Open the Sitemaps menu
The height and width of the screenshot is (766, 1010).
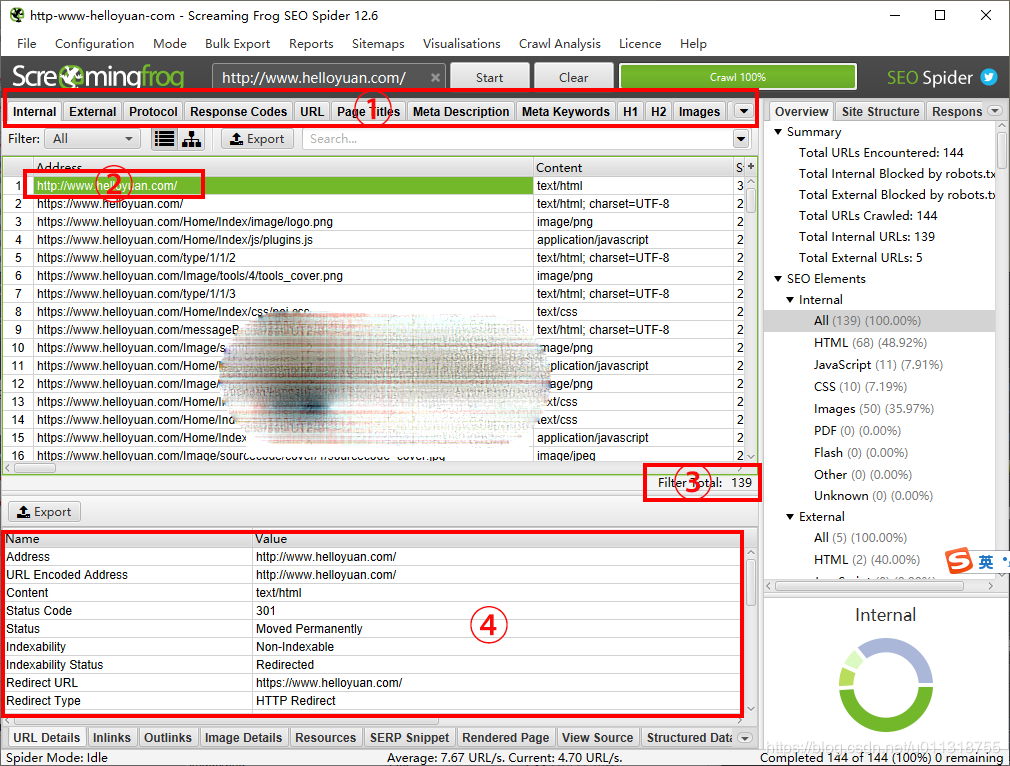[x=378, y=43]
